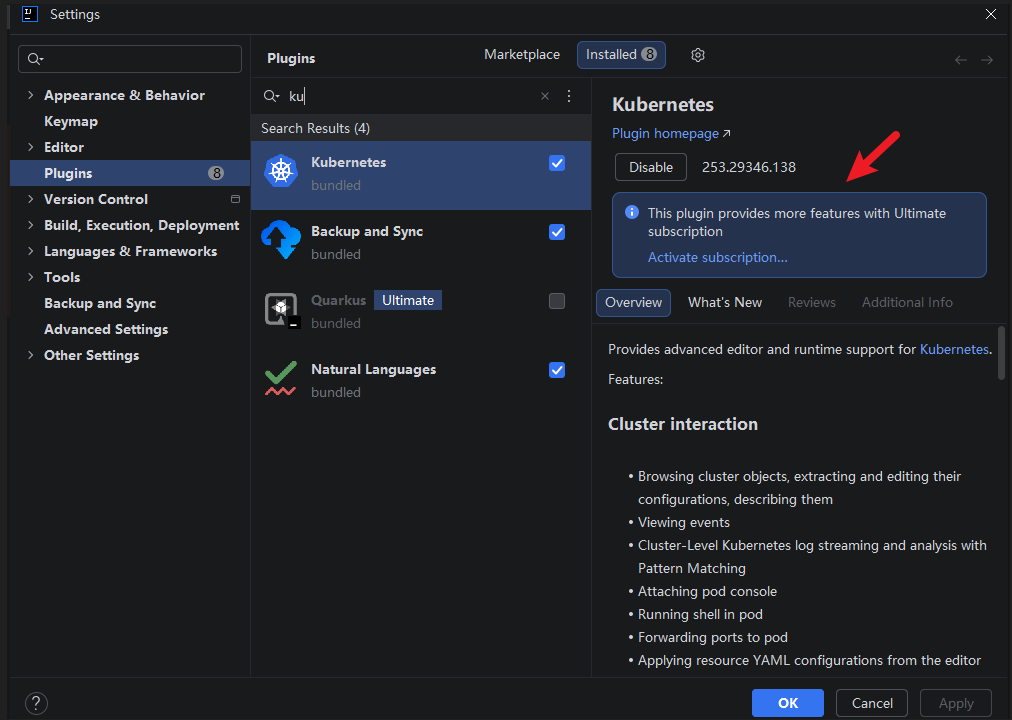The width and height of the screenshot is (1012, 720).
Task: Click the info icon in subscription notice
Action: pos(632,212)
